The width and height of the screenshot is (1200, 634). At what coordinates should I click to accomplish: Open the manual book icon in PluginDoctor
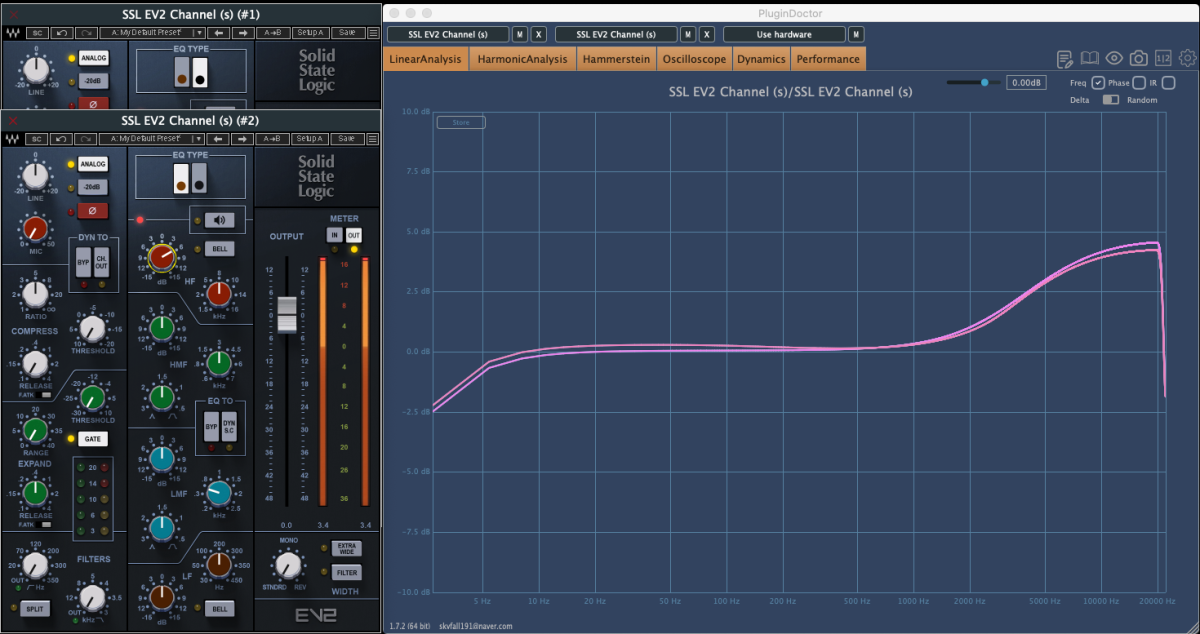pyautogui.click(x=1089, y=58)
